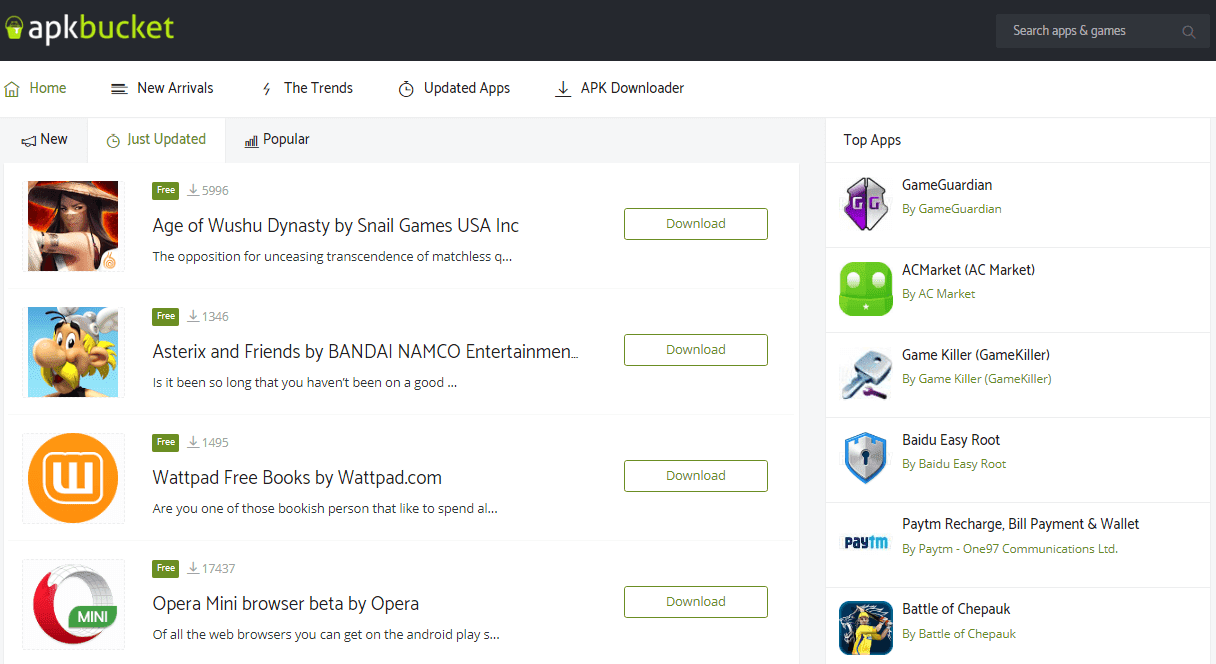Click Free badge on Wattpad
This screenshot has height=664, width=1216.
(166, 442)
